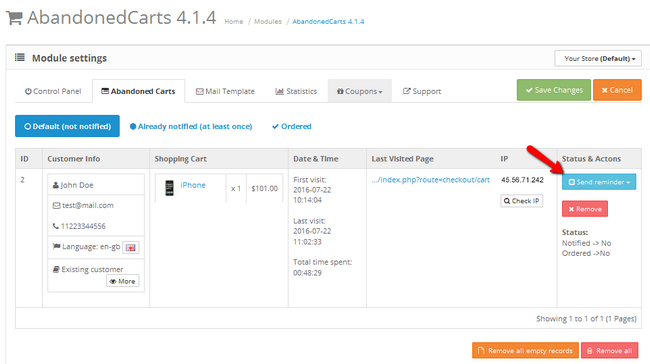Image resolution: width=650 pixels, height=364 pixels.
Task: Click the Check IP button
Action: [521, 201]
